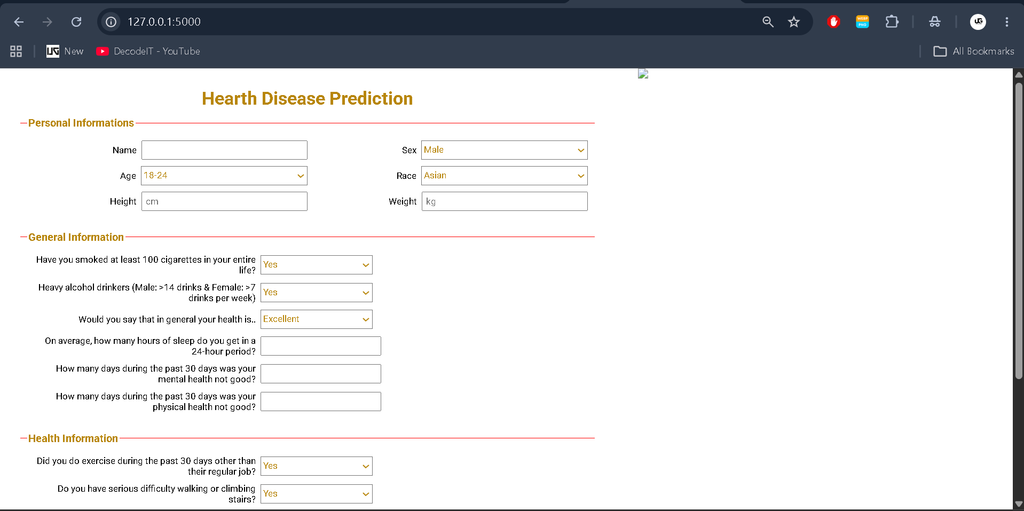
Task: Bookmark this tab with the star
Action: coord(793,22)
